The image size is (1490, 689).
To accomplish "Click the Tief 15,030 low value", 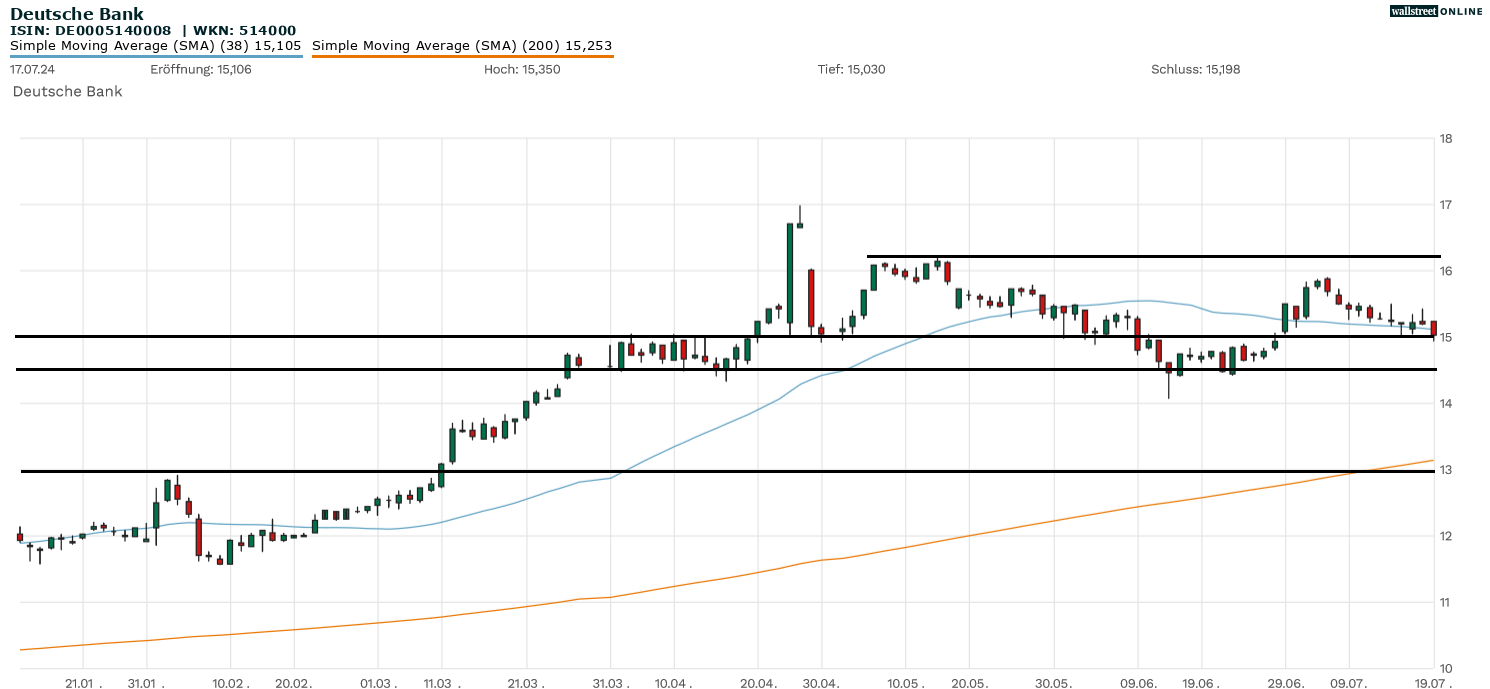I will tap(851, 69).
